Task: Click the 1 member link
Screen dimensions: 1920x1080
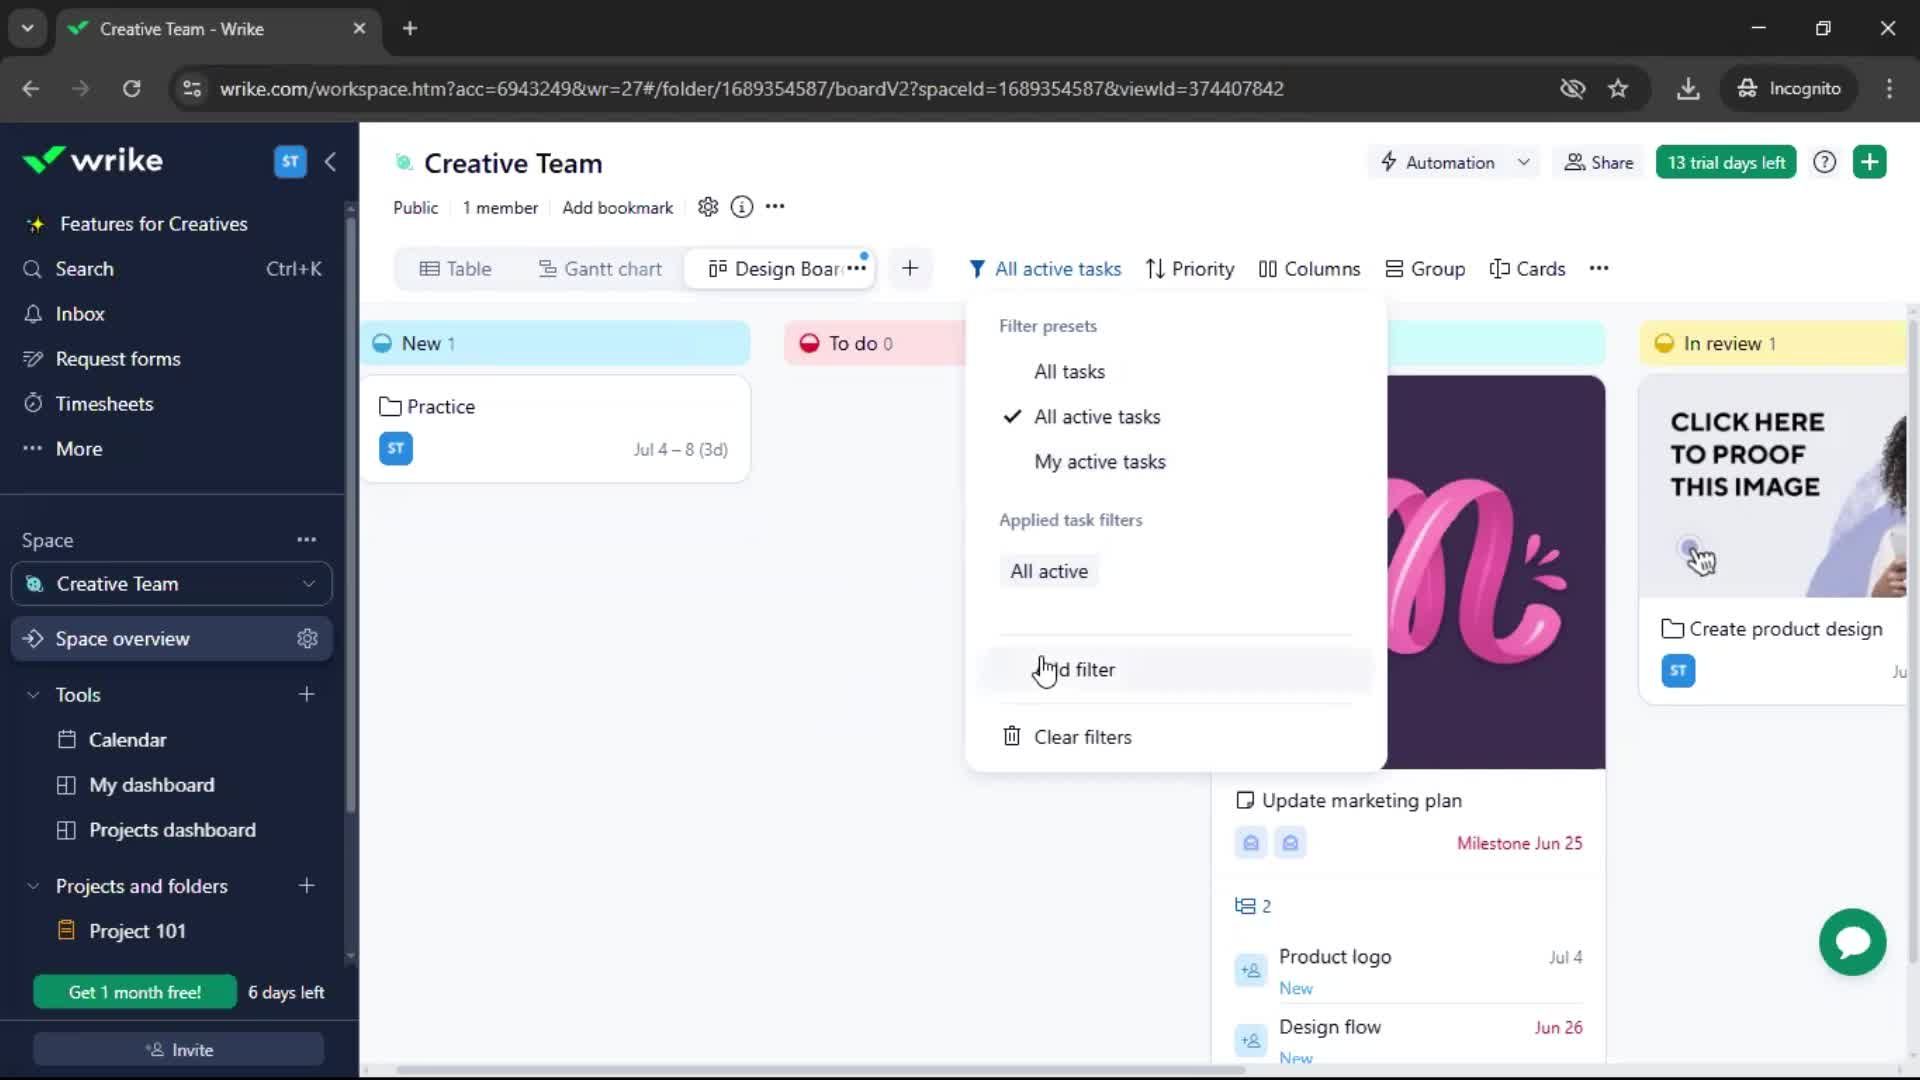Action: tap(500, 208)
